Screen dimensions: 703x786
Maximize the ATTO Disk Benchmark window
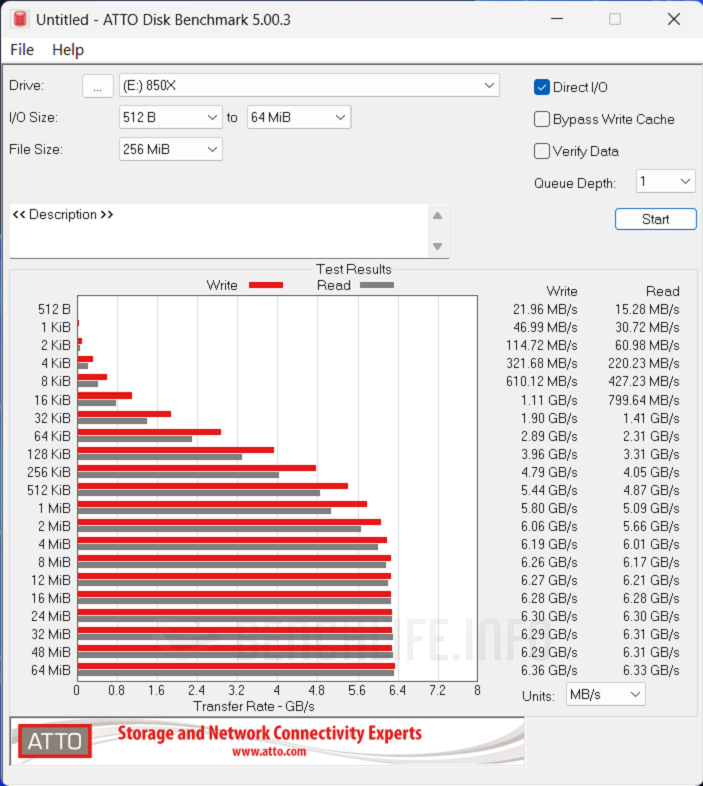(615, 19)
